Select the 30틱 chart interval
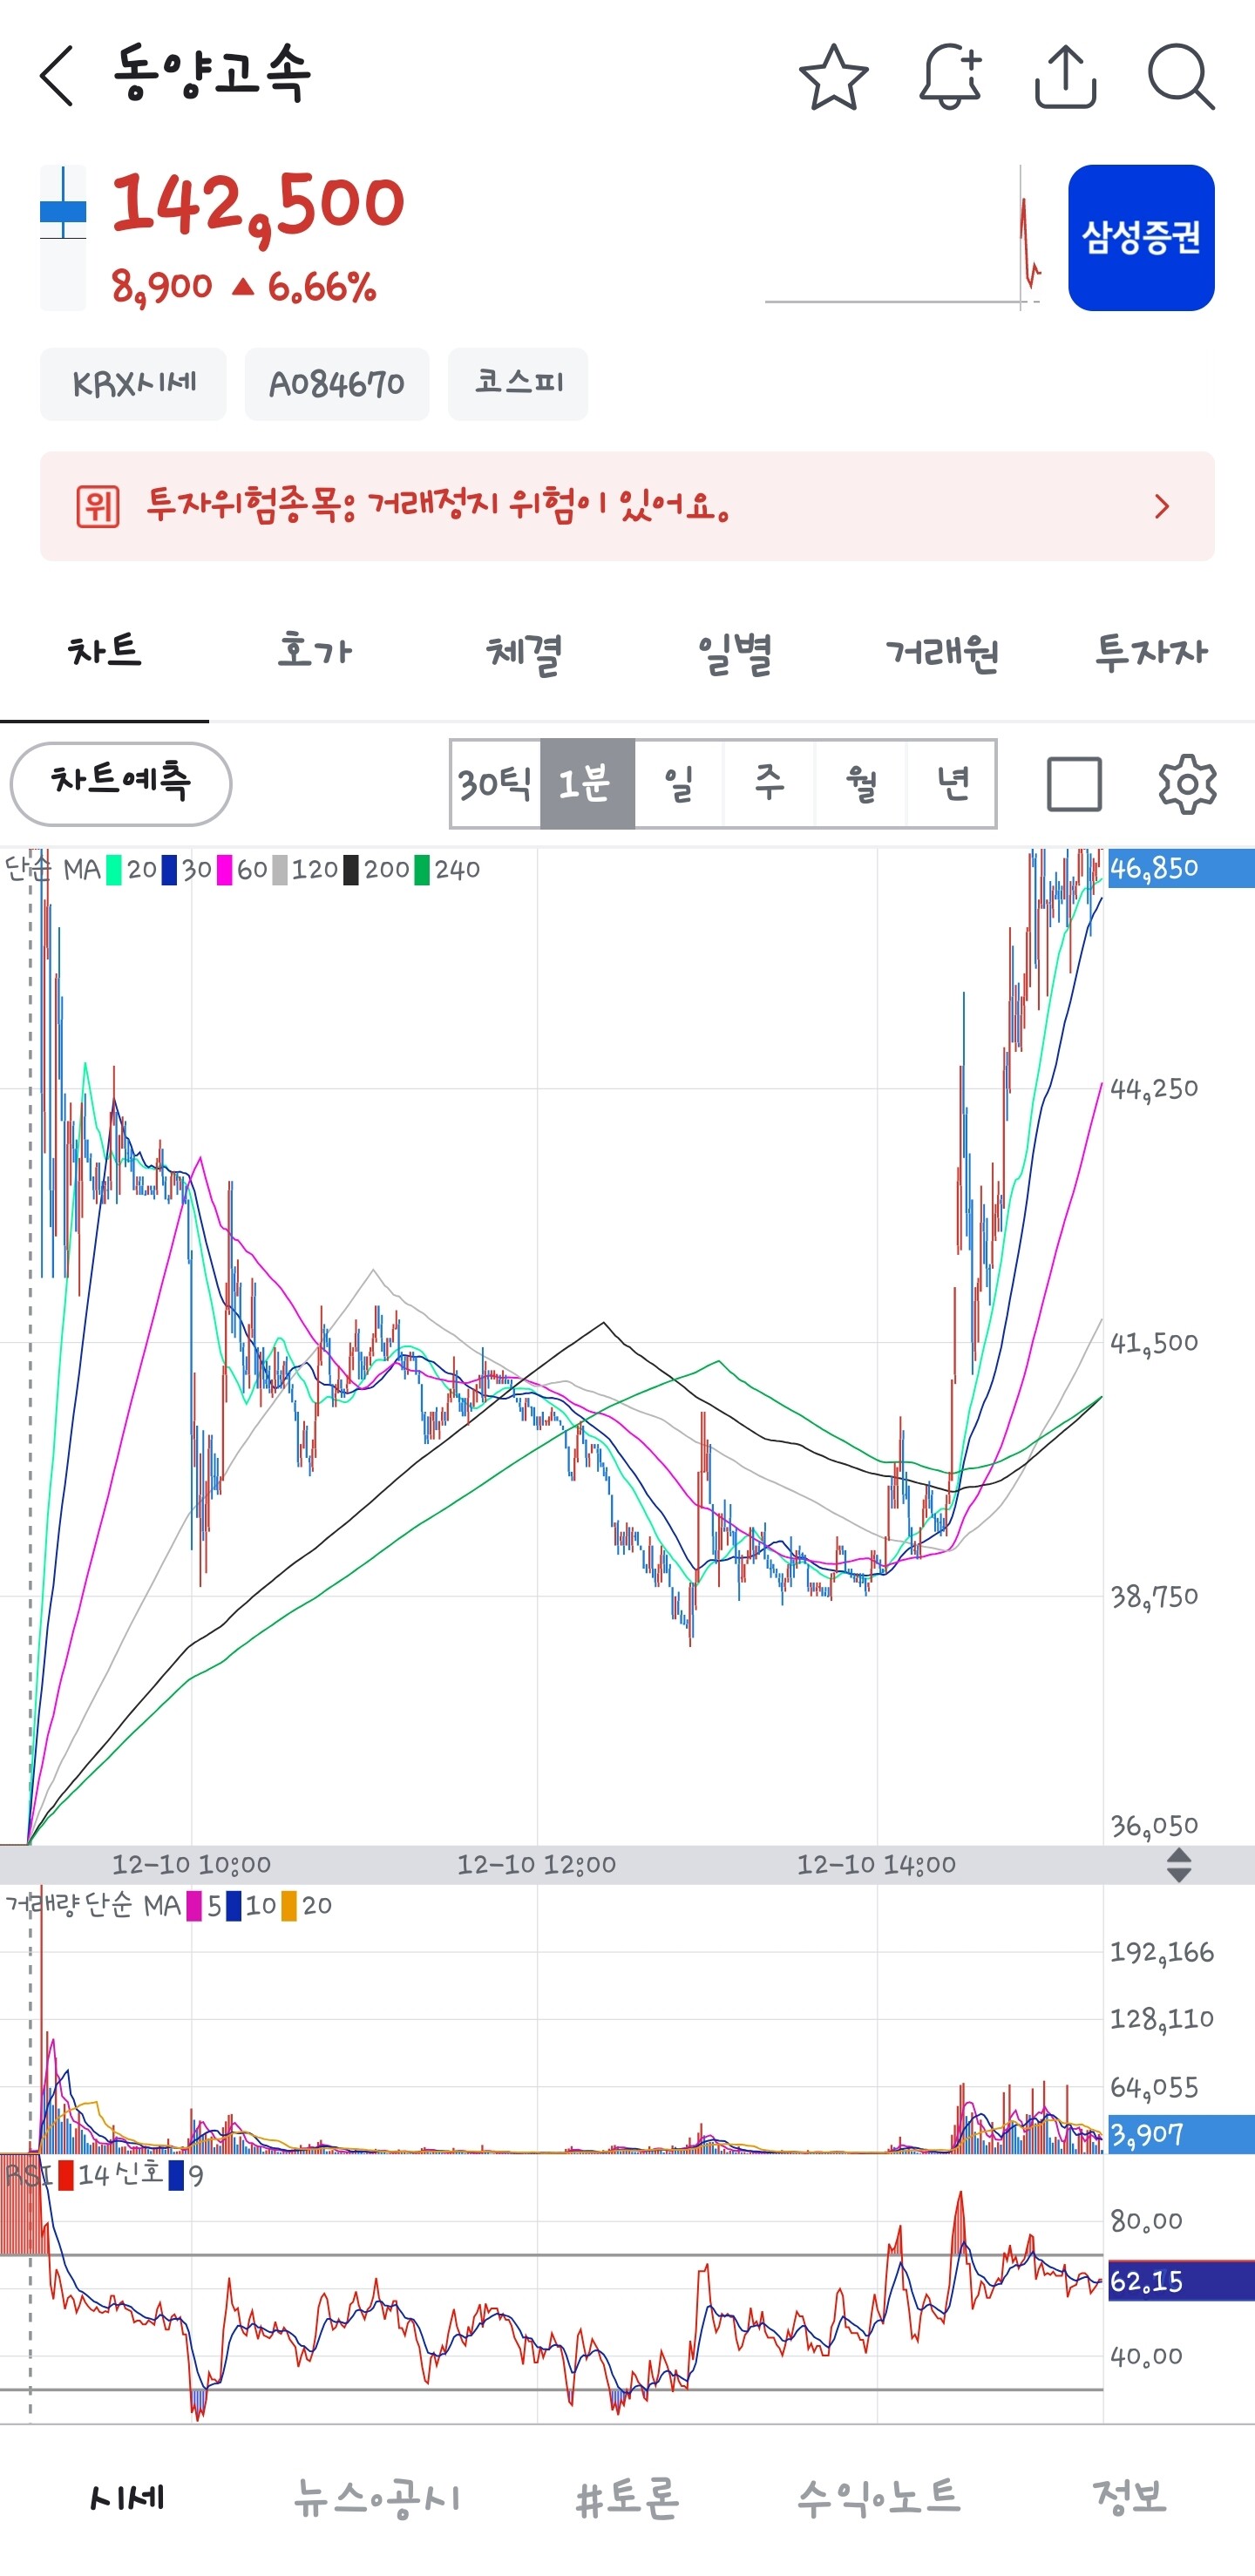1255x2576 pixels. coord(495,784)
